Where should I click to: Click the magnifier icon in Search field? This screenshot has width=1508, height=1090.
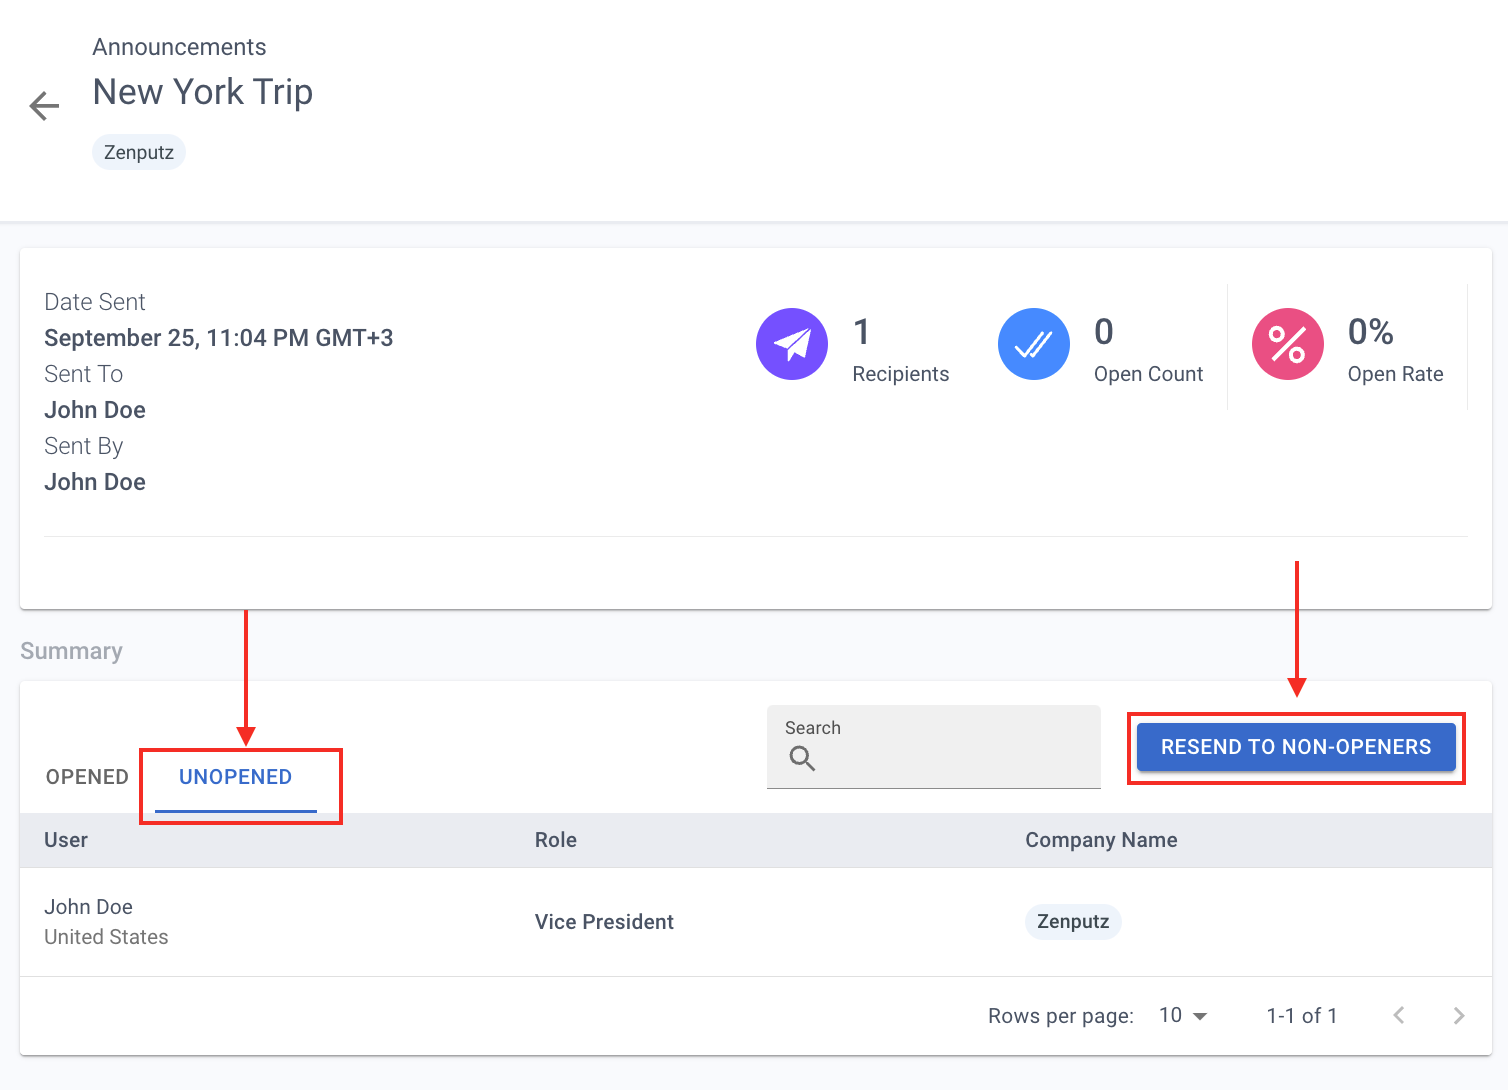[x=802, y=759]
